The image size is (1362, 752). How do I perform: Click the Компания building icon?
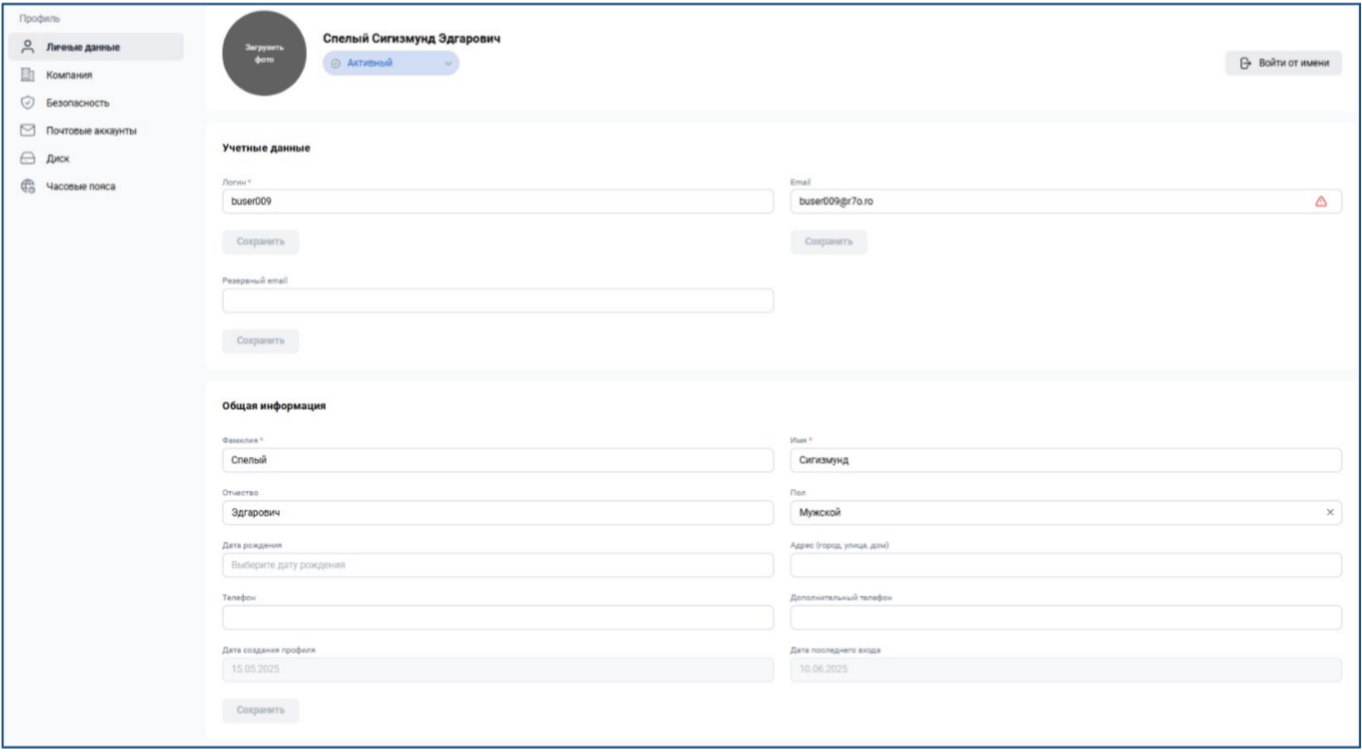click(x=29, y=74)
